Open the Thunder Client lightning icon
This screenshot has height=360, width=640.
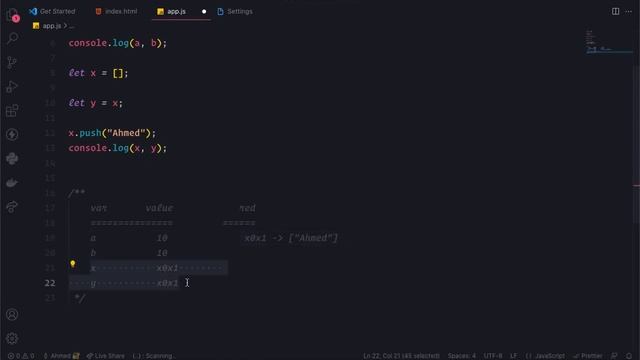[x=12, y=134]
